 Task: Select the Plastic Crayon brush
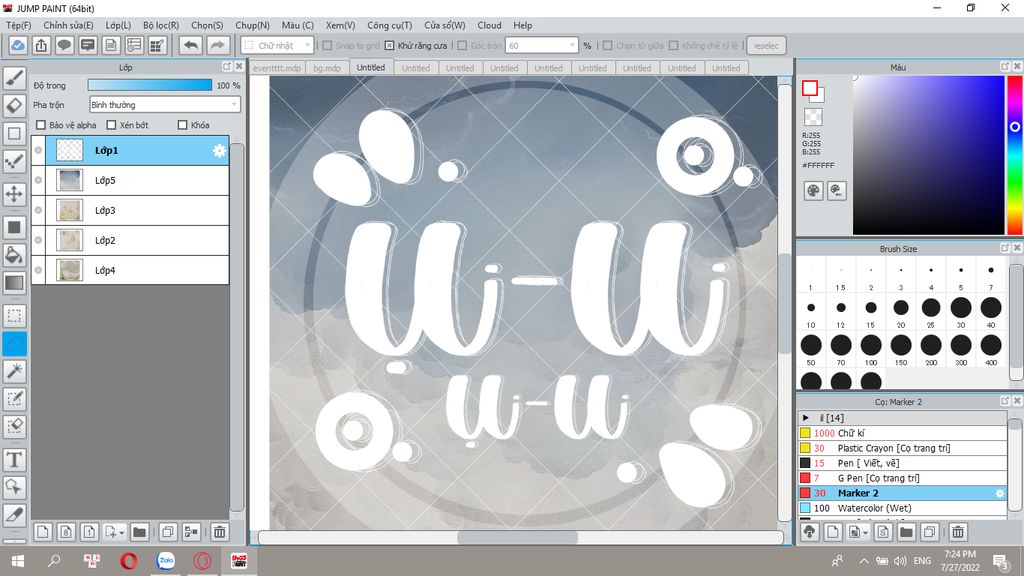(x=902, y=448)
